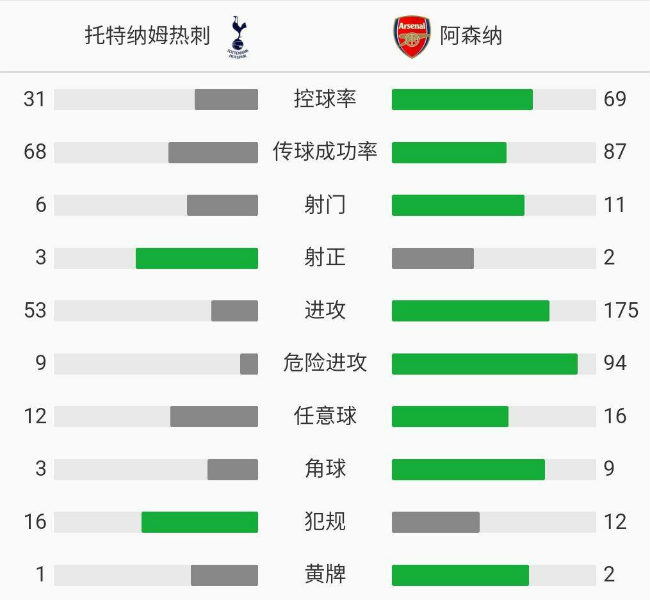This screenshot has height=600, width=650.
Task: Click Arsenal's green 危险进攻 bar
Action: pos(484,364)
